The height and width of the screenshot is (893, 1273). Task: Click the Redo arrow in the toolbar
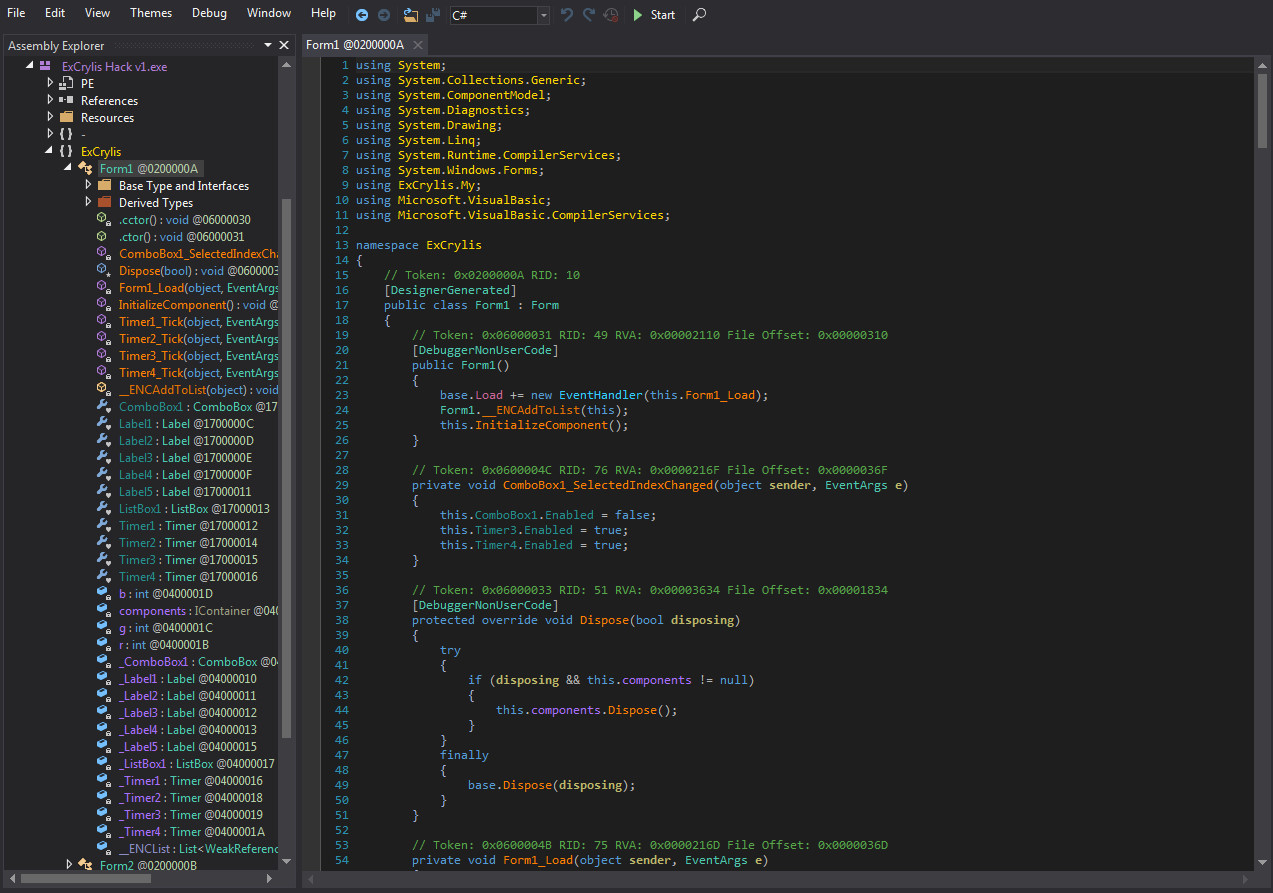tap(589, 15)
